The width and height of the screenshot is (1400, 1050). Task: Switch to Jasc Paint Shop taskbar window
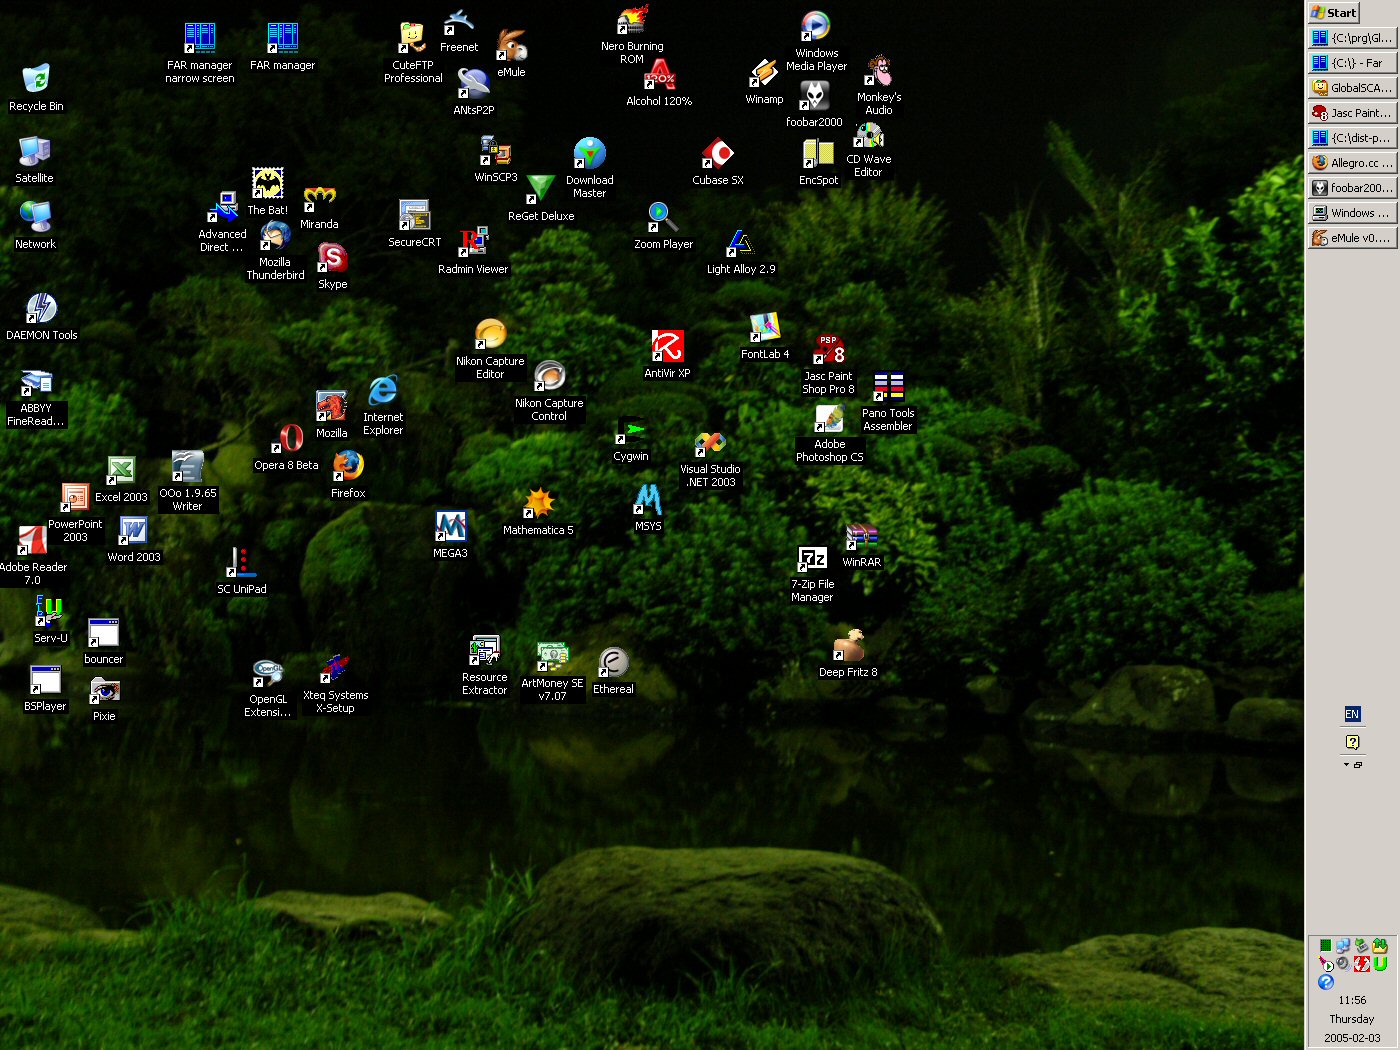(x=1352, y=113)
